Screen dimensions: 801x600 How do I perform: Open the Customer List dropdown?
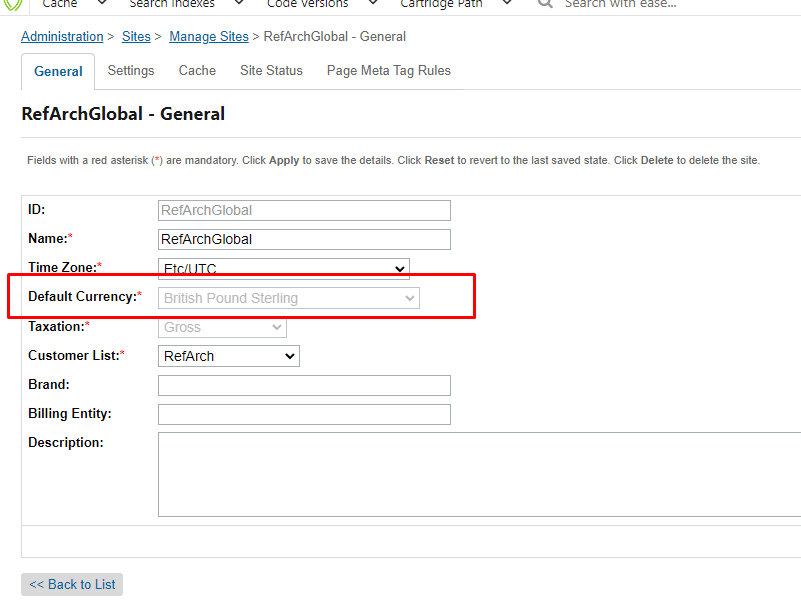pos(228,356)
